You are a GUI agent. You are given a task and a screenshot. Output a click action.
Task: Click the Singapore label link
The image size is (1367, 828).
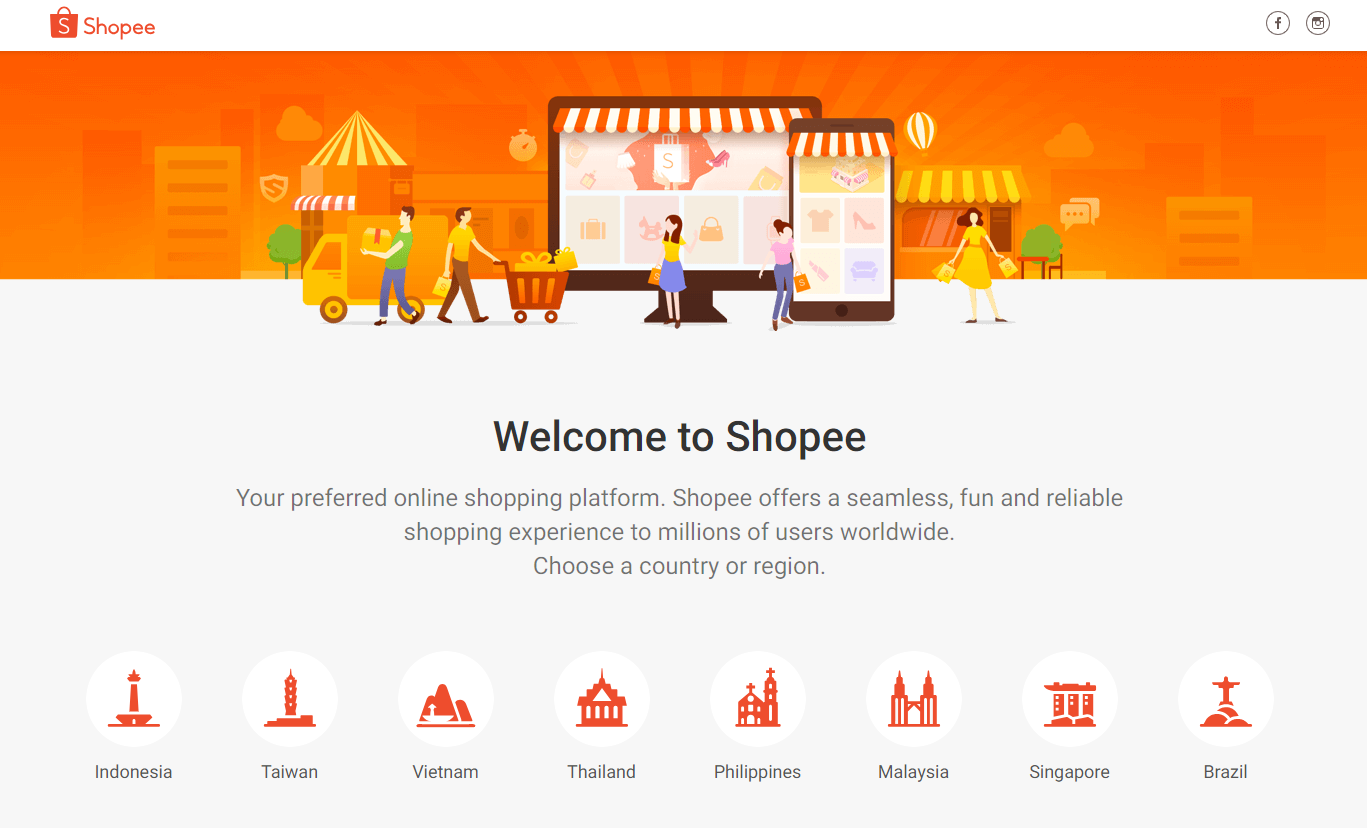tap(1070, 772)
